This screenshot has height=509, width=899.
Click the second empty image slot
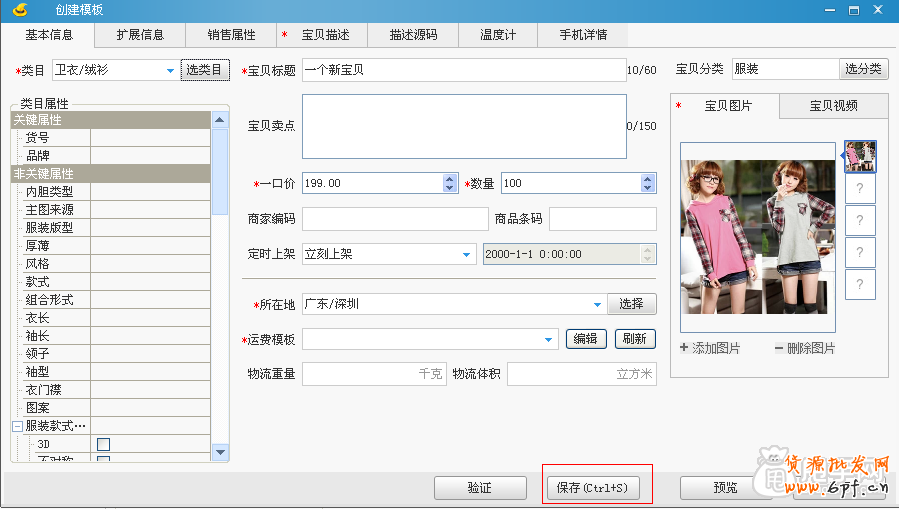[x=860, y=220]
